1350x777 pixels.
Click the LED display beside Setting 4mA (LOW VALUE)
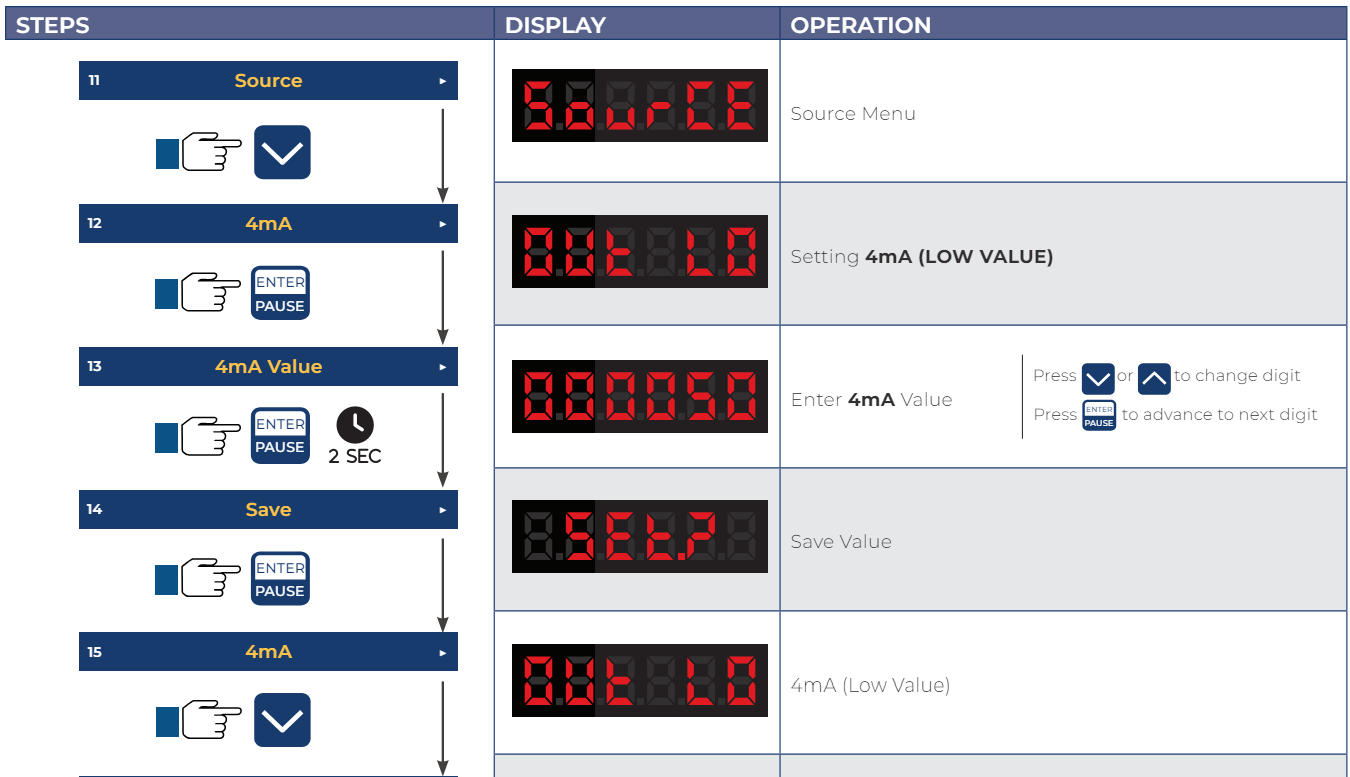(640, 251)
